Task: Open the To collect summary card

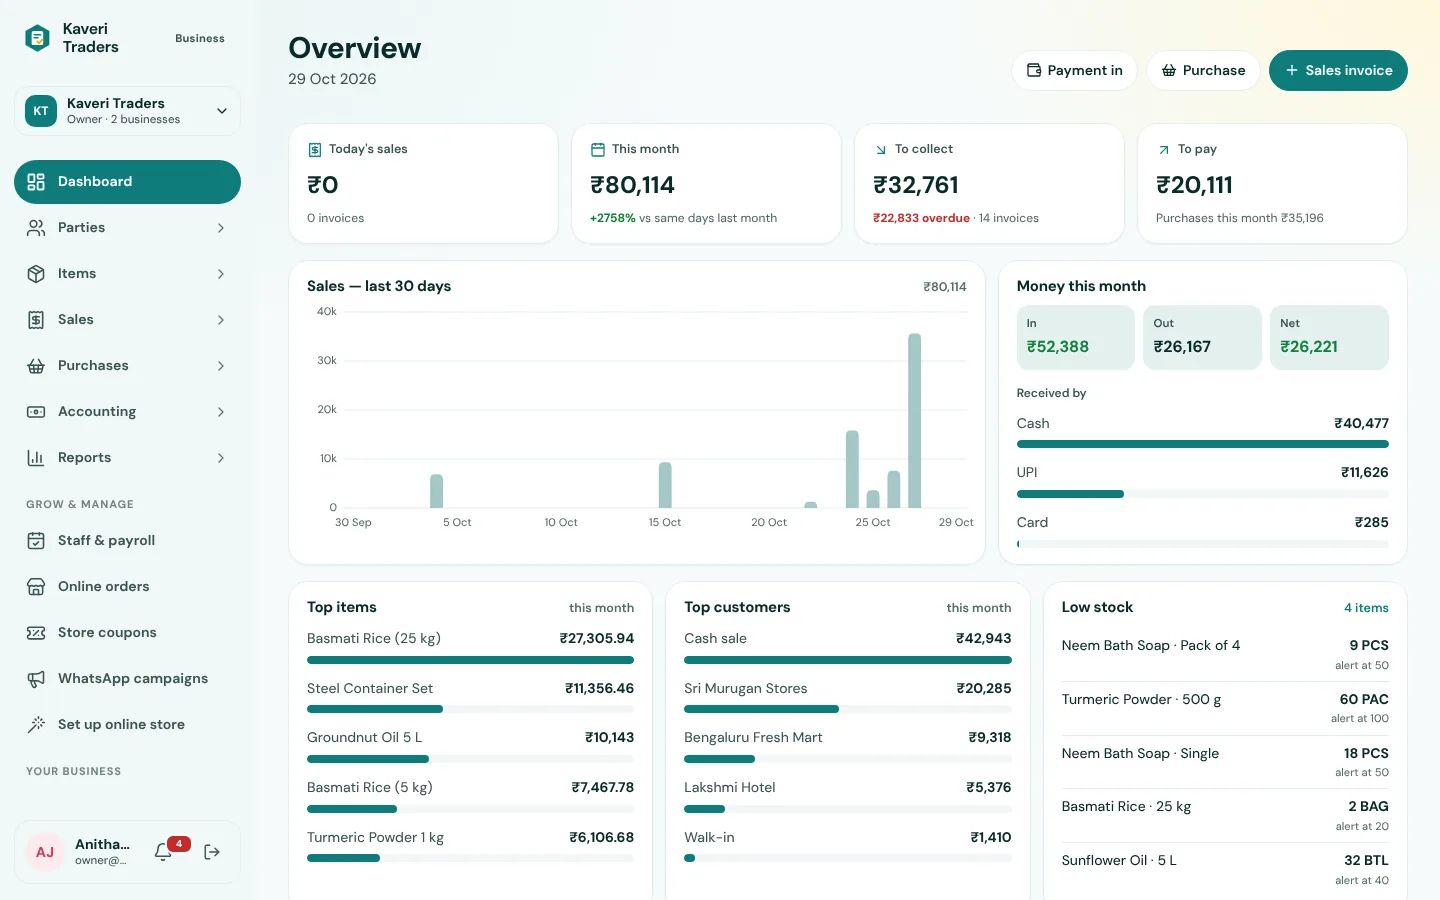Action: tap(989, 184)
